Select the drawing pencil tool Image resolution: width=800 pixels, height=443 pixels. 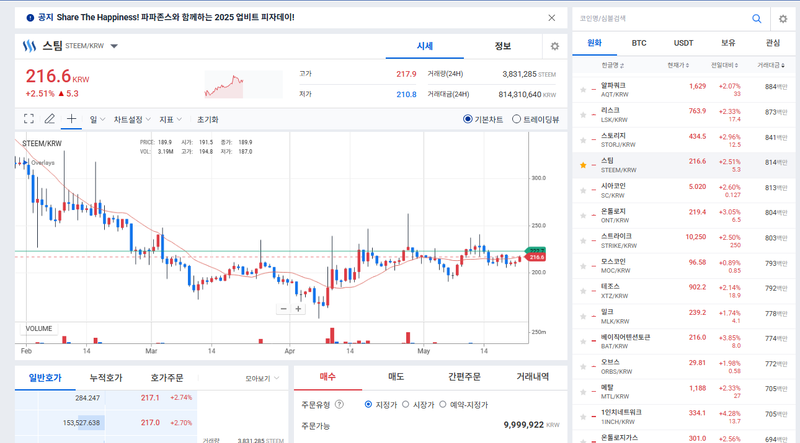[49, 119]
